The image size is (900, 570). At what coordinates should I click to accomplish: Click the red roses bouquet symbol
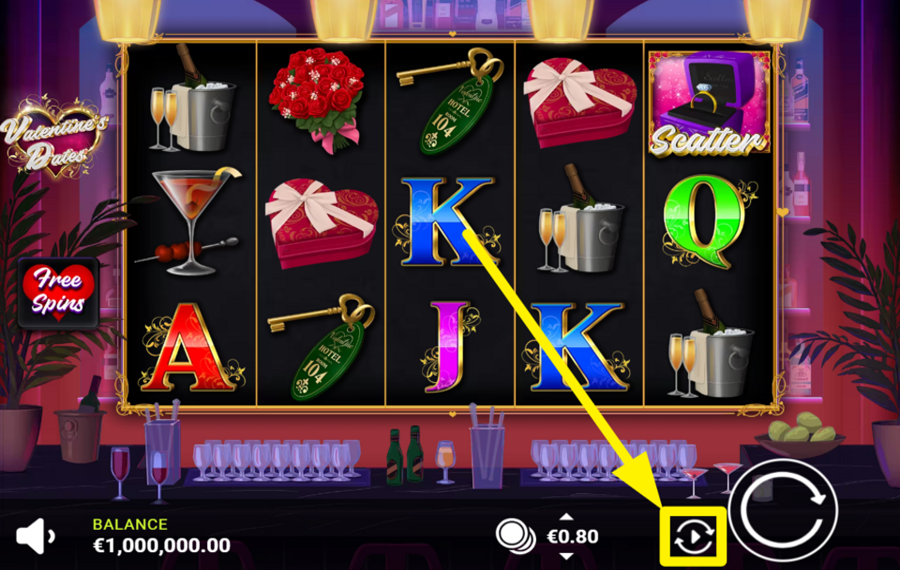click(x=317, y=100)
